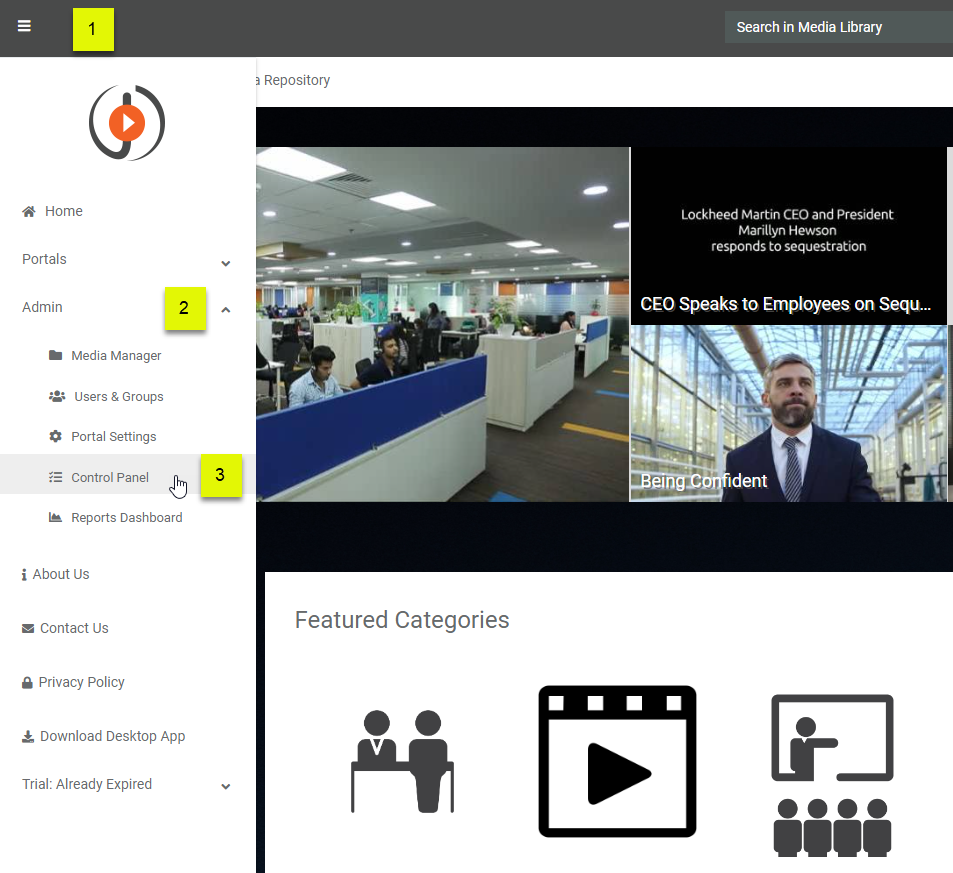Open Control Panel from Admin menu

110,478
